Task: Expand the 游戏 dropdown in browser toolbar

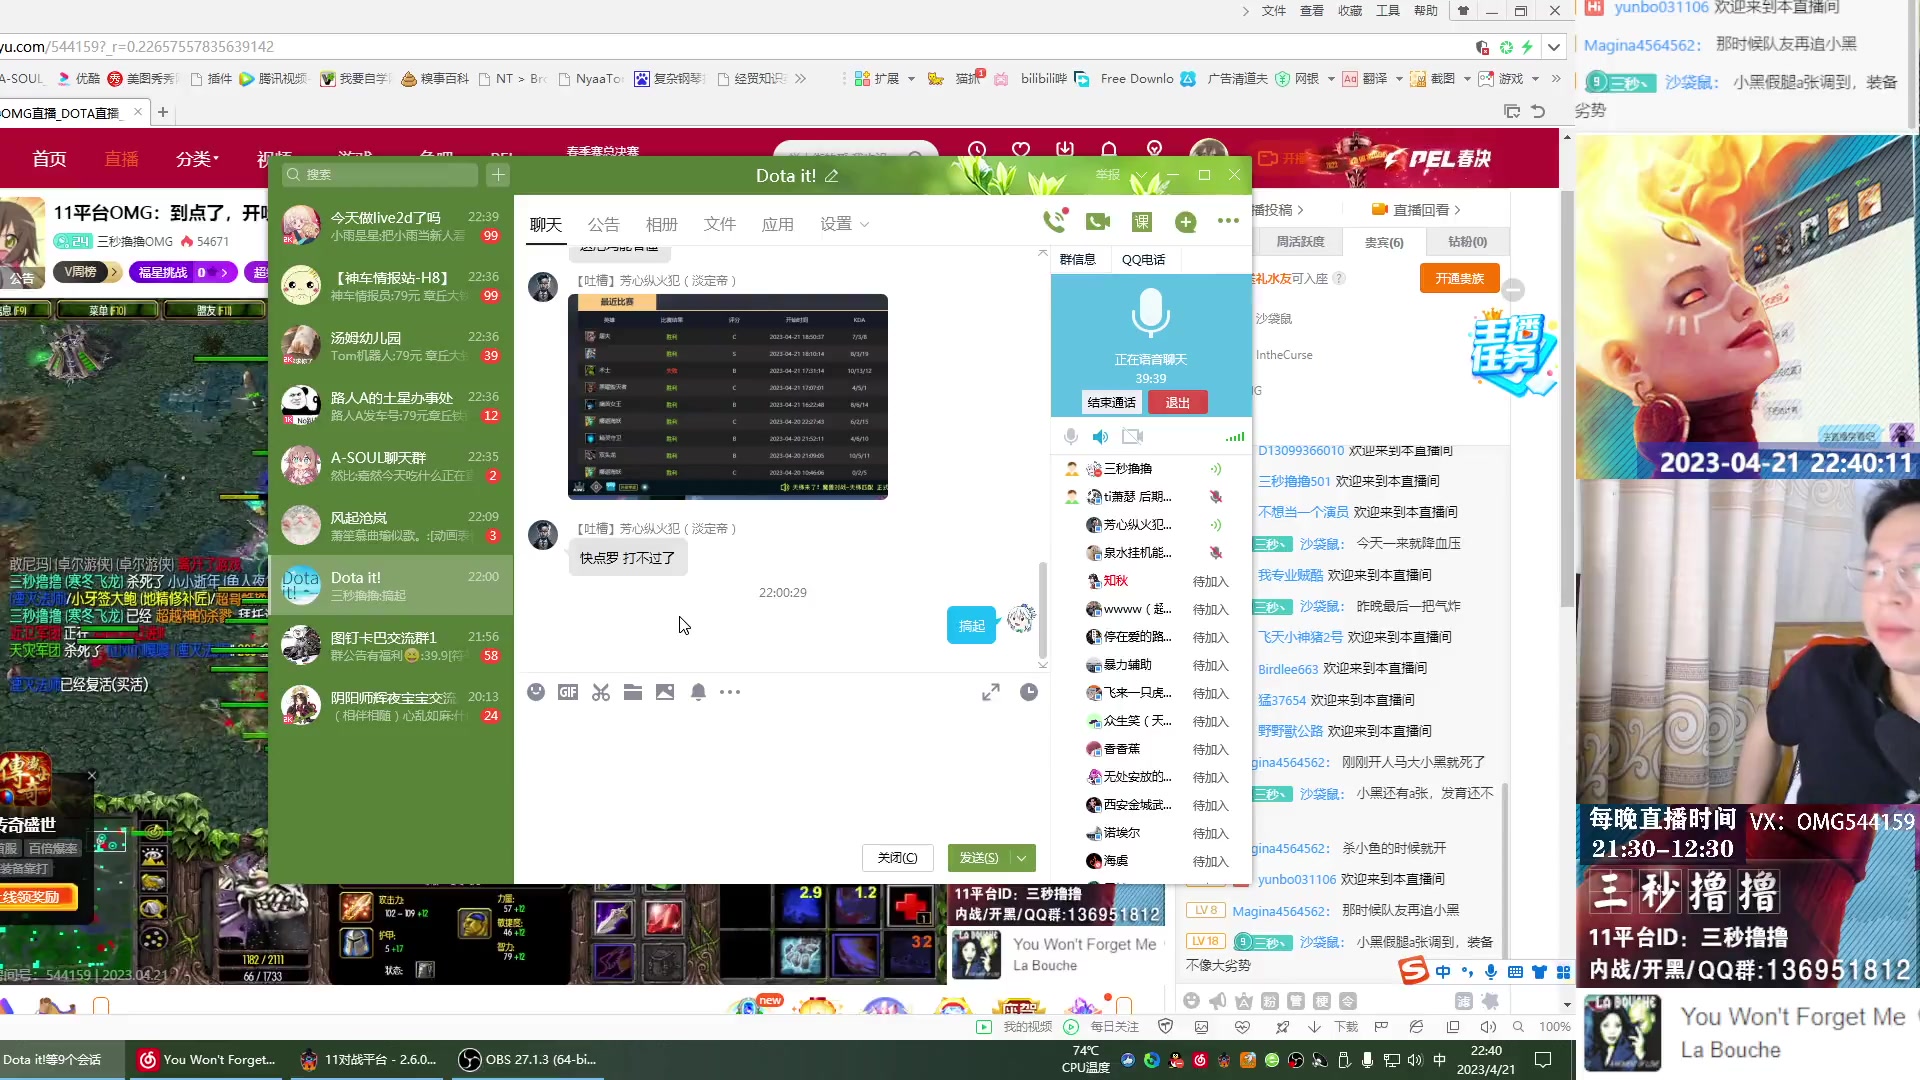Action: [1535, 79]
